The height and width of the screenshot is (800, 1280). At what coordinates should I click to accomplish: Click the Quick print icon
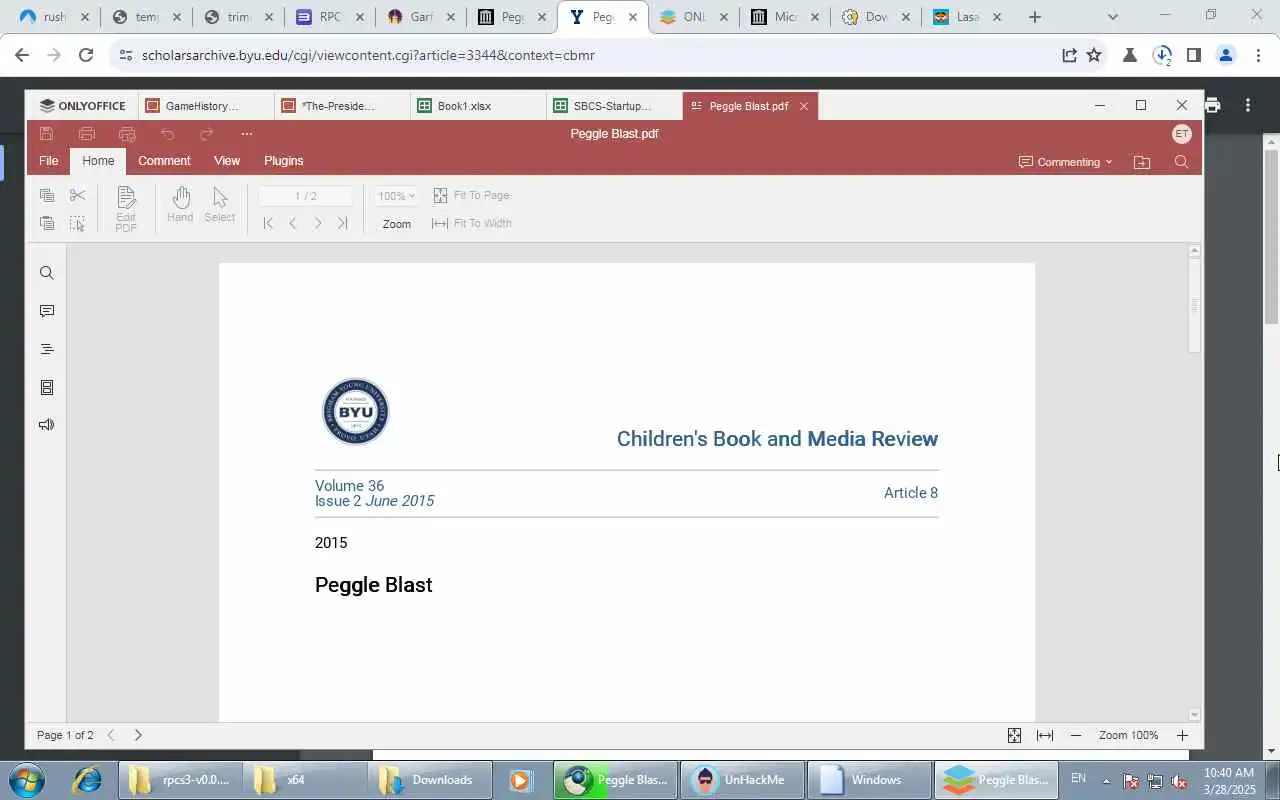point(127,134)
